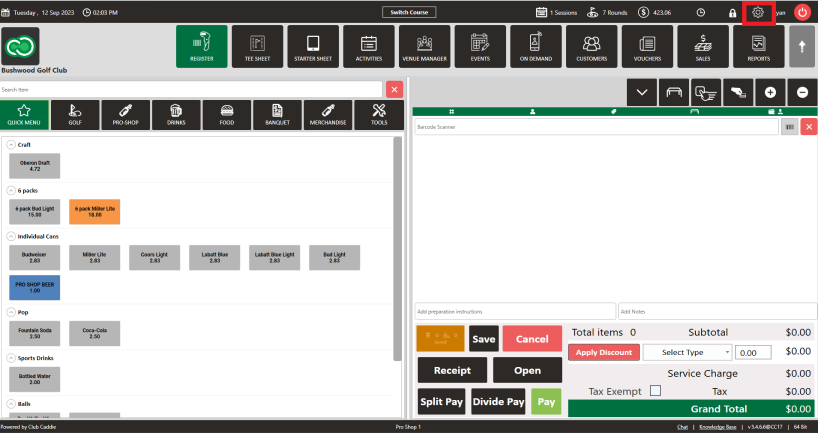Image resolution: width=818 pixels, height=433 pixels.
Task: Click the Split Pay button
Action: (x=441, y=402)
